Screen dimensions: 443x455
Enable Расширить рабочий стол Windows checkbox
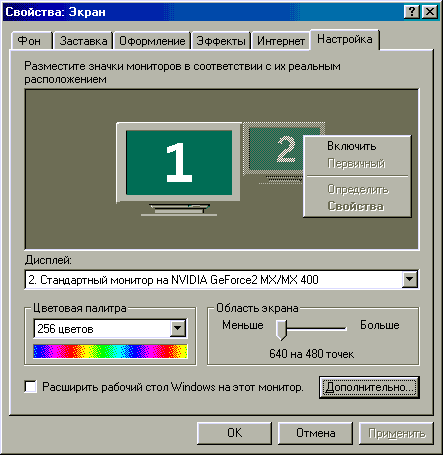(x=31, y=387)
